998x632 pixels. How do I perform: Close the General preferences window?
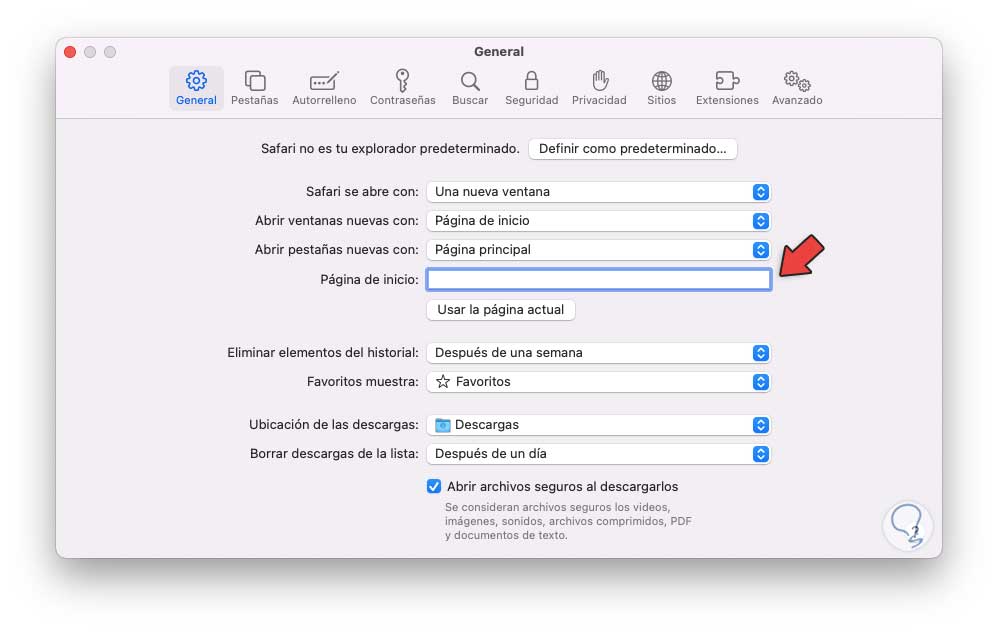70,52
